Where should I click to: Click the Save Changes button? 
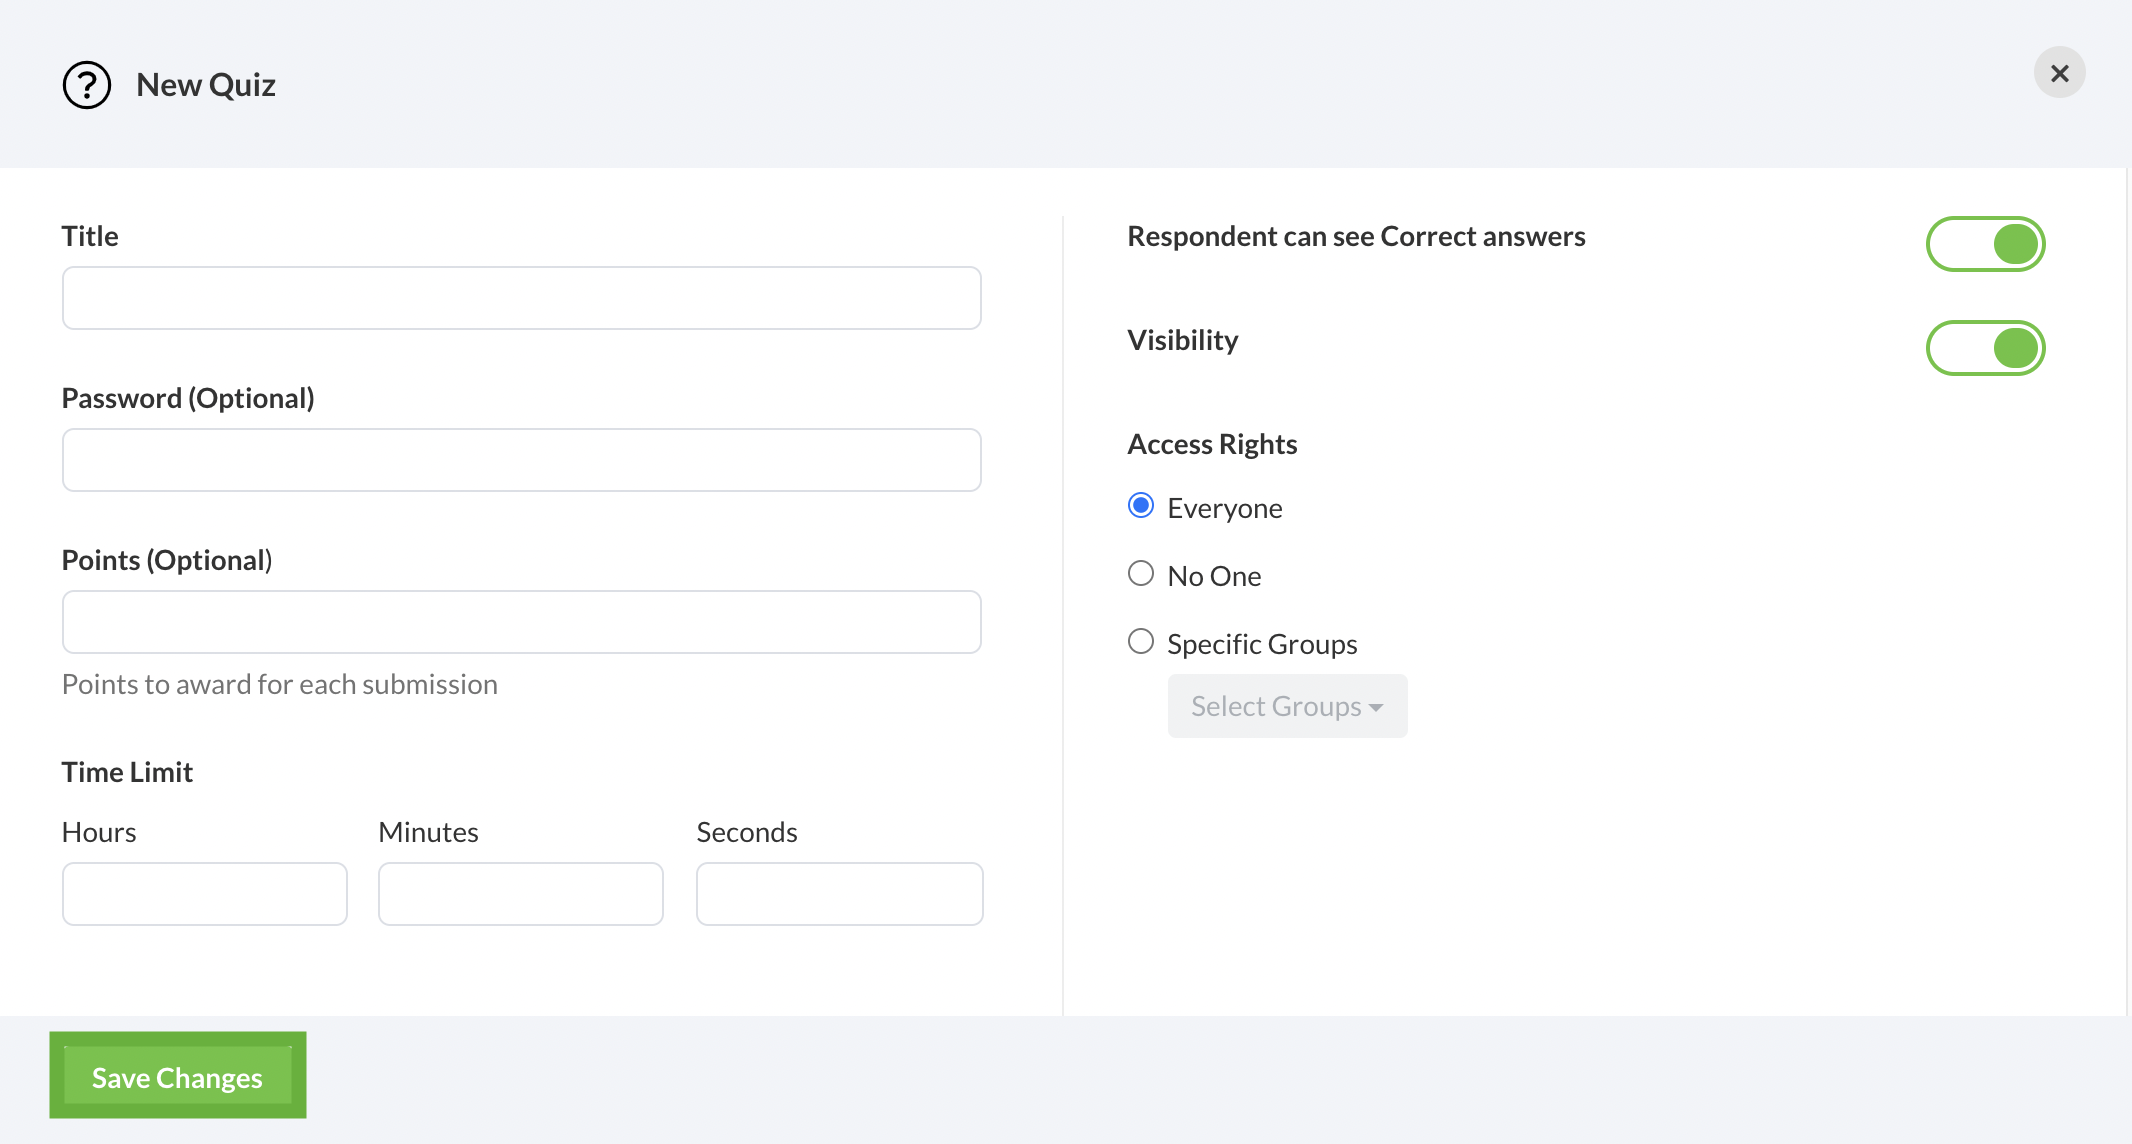coord(178,1076)
